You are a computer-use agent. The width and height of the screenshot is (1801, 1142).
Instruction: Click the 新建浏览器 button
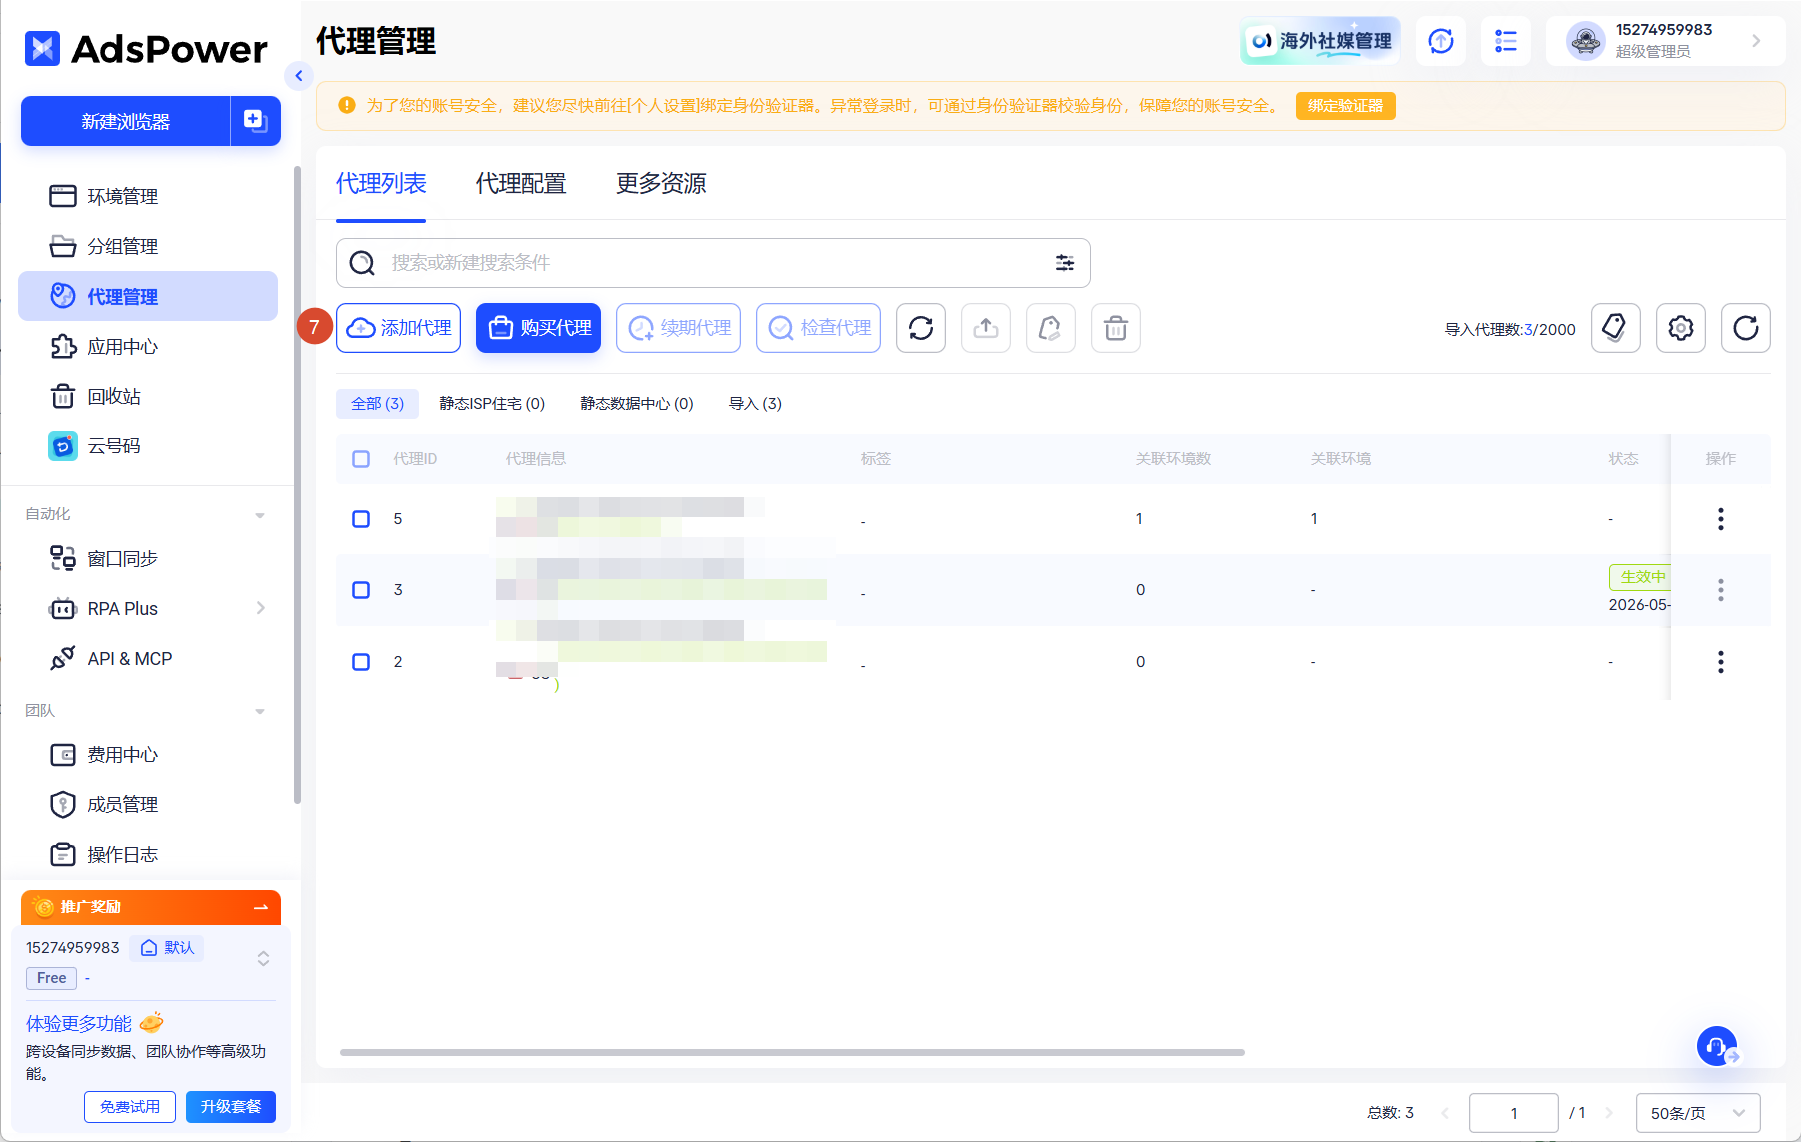(126, 121)
